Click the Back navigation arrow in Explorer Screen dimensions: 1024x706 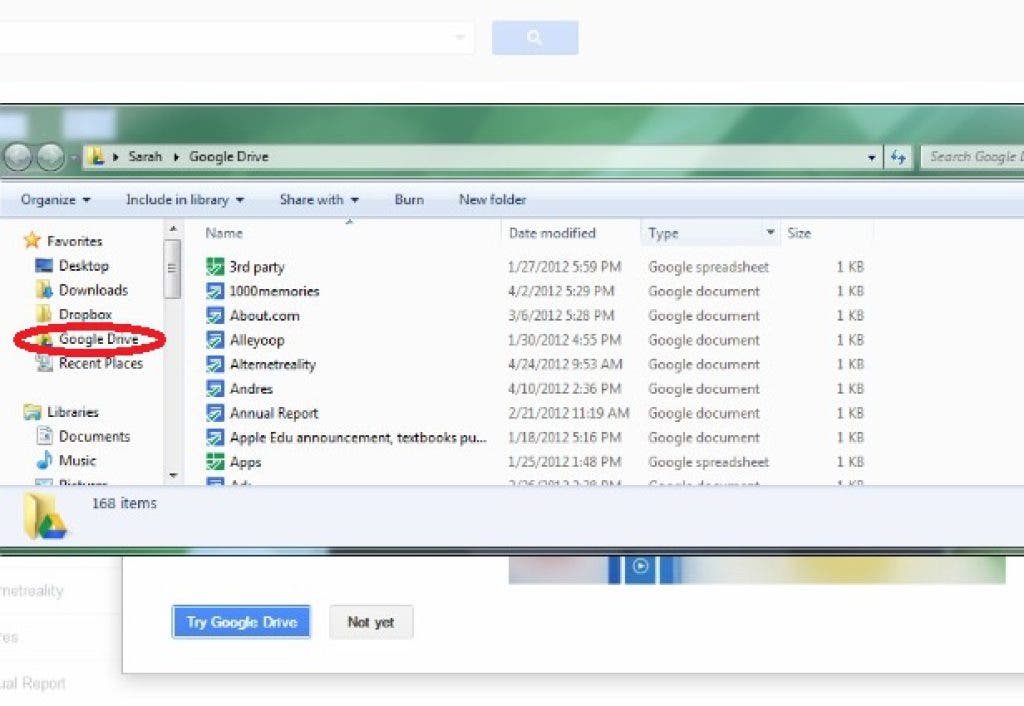click(x=18, y=157)
